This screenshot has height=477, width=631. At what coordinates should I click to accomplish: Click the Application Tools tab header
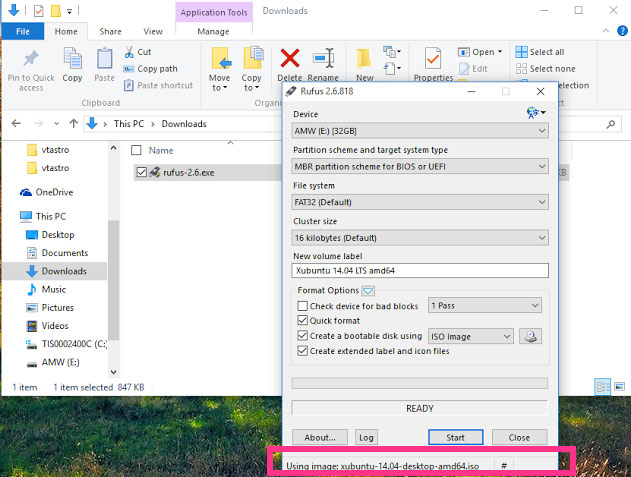click(x=214, y=12)
